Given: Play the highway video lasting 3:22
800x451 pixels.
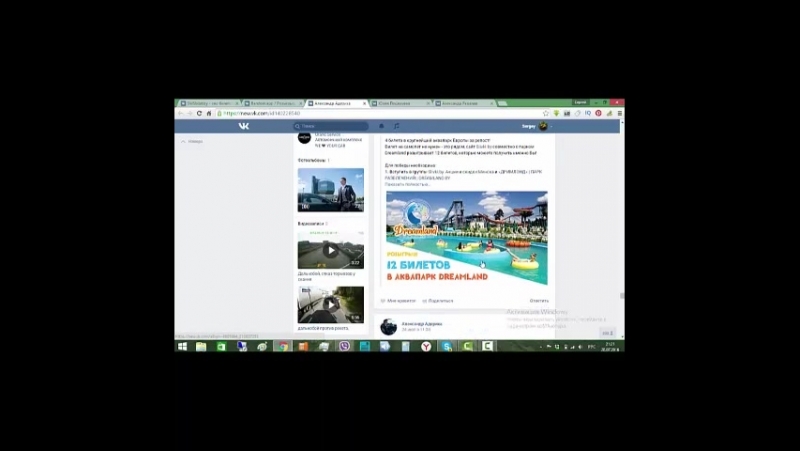Looking at the screenshot, I should pyautogui.click(x=331, y=250).
